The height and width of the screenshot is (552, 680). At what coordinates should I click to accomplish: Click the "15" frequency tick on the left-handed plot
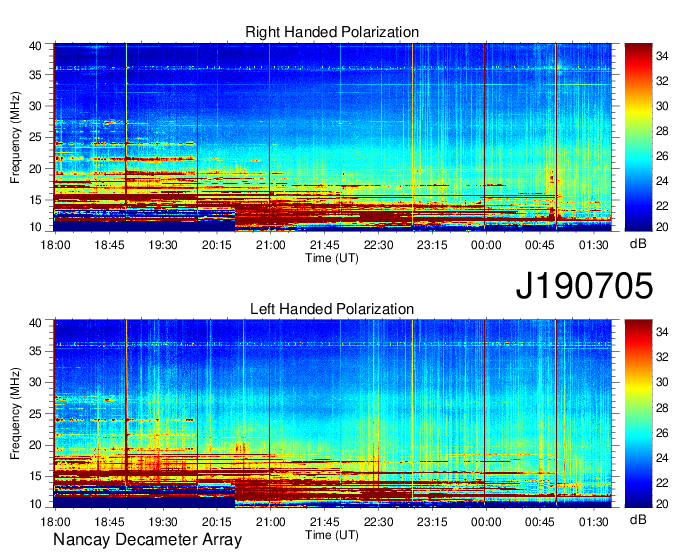coord(36,476)
